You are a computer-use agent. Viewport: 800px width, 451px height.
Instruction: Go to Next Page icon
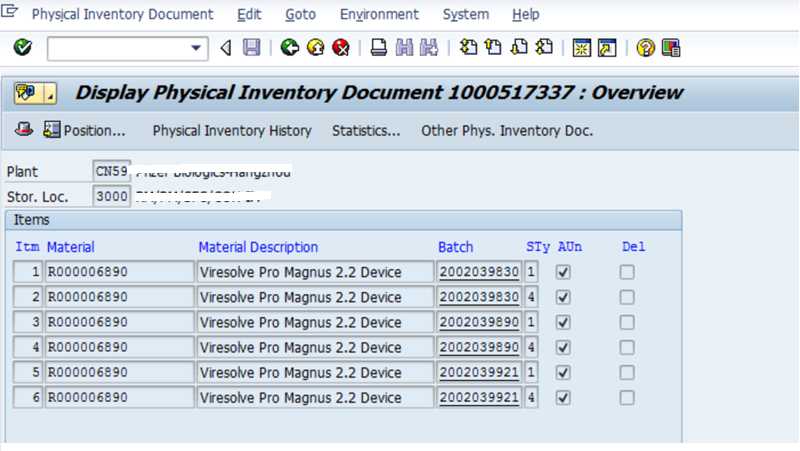click(x=519, y=47)
